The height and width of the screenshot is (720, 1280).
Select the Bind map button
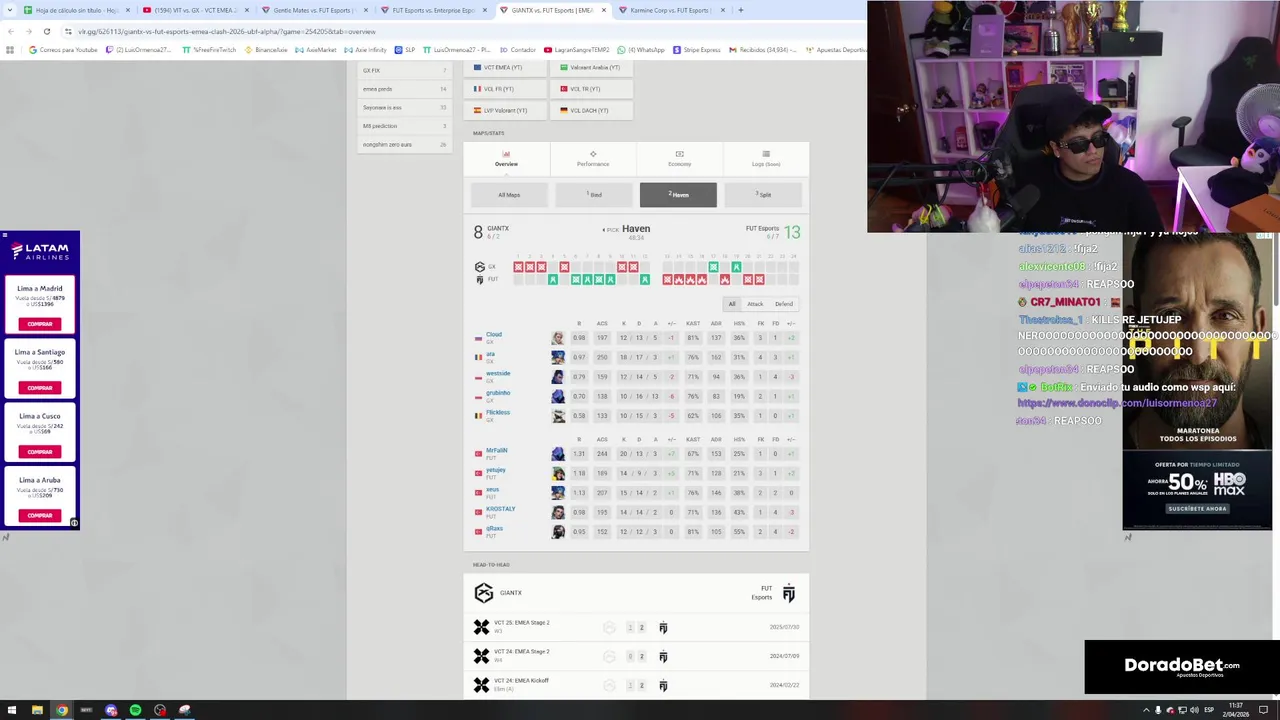tap(594, 195)
